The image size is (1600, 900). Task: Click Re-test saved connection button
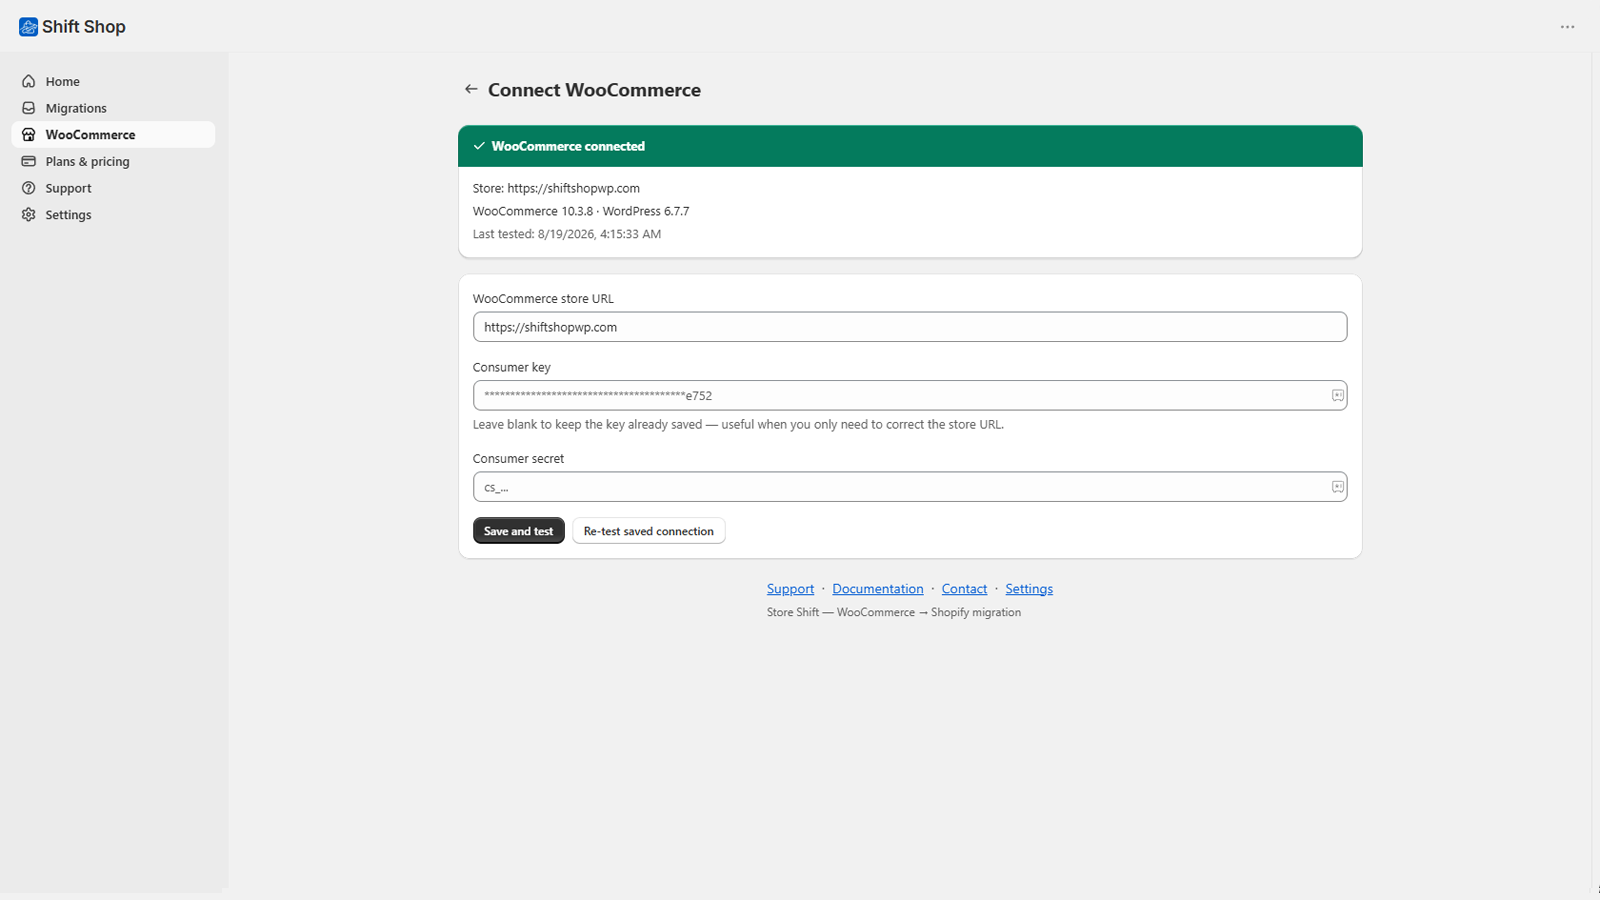648,531
